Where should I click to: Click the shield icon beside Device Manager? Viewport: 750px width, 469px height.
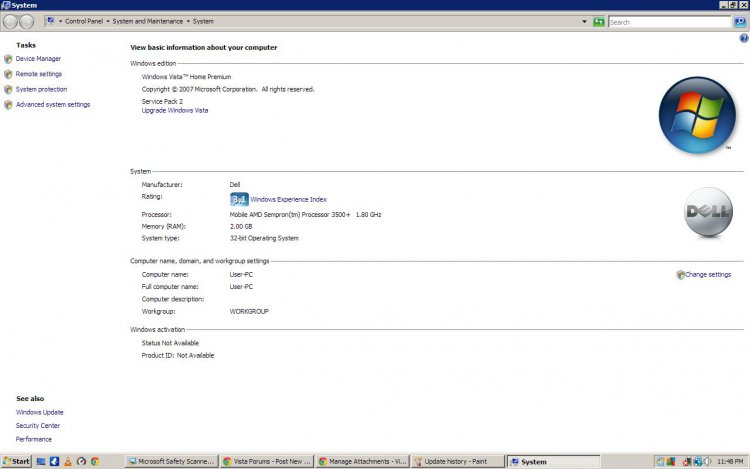coord(8,59)
